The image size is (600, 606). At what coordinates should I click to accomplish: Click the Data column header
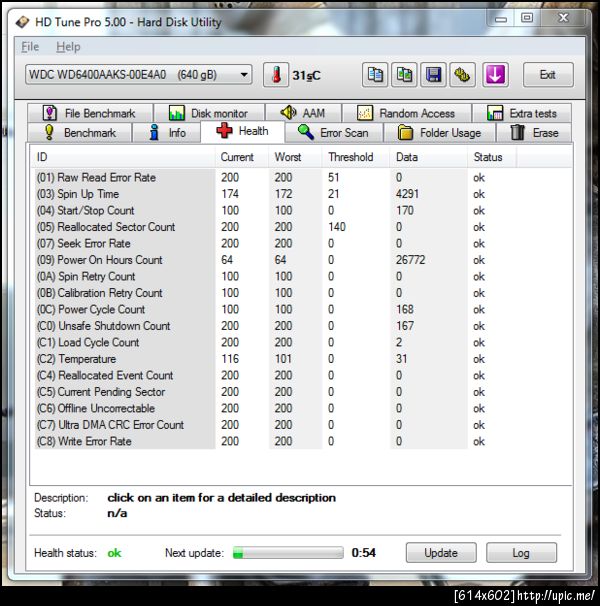point(428,157)
